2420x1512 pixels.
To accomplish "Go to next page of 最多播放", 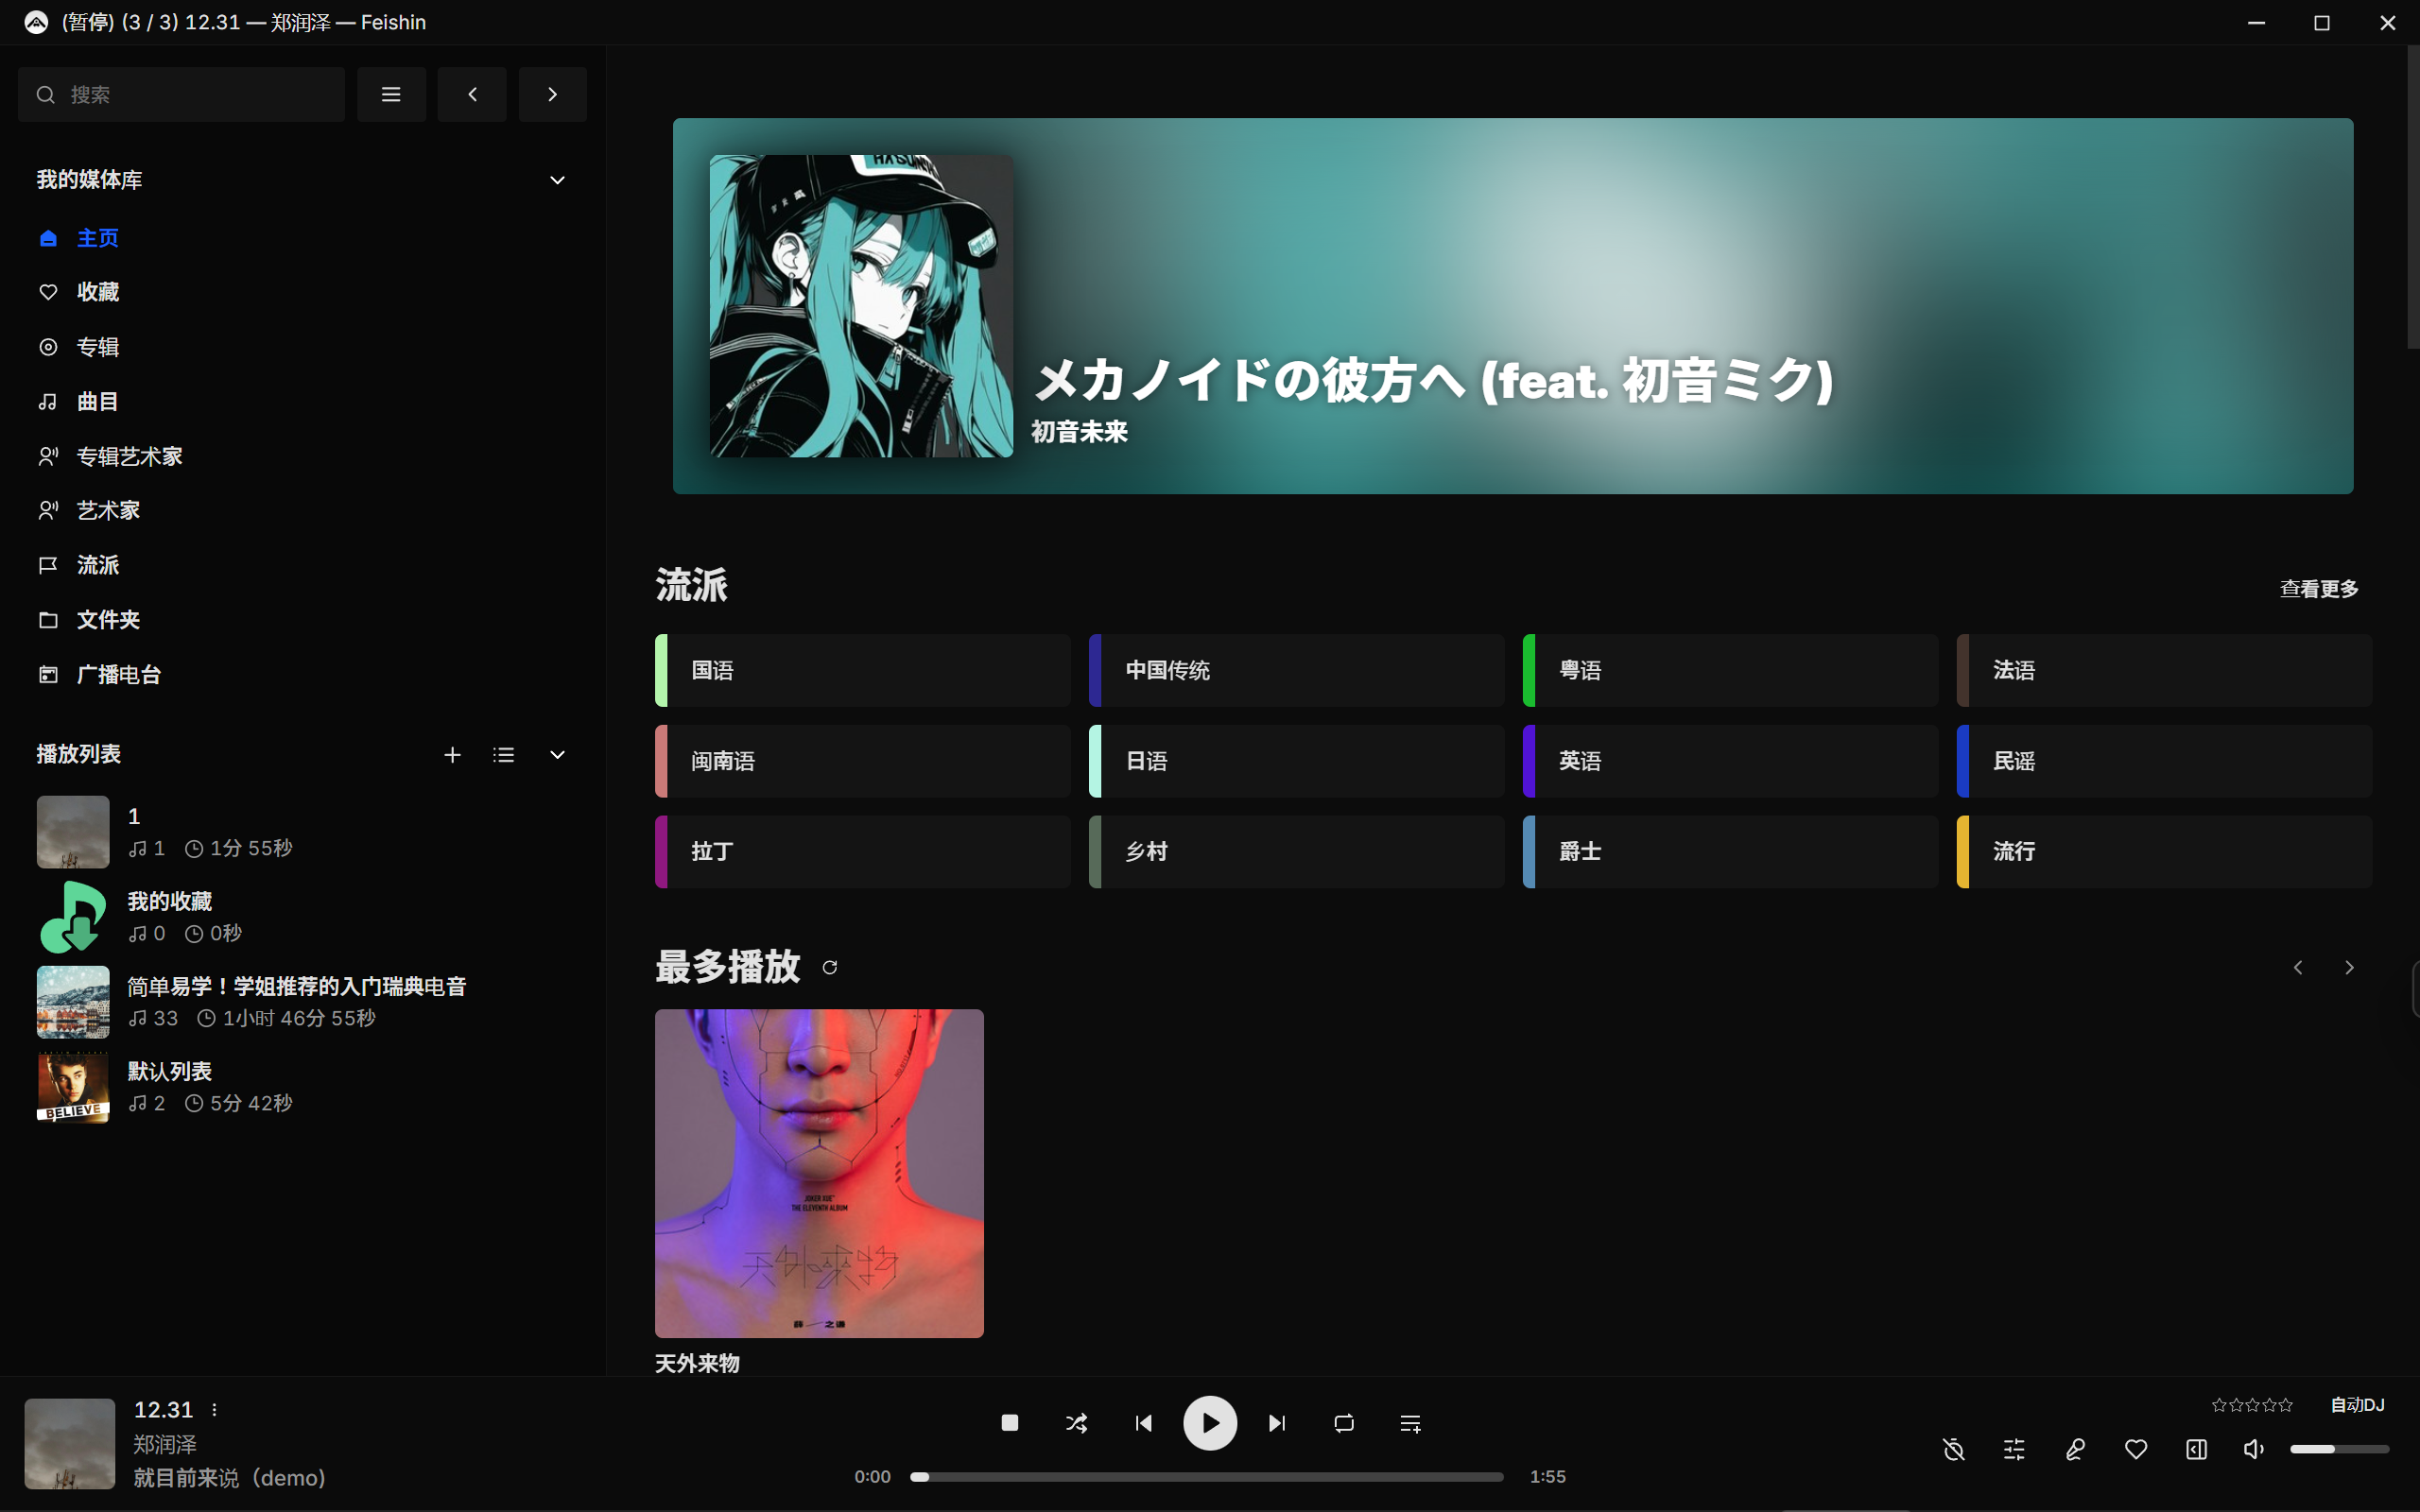I will coord(2349,967).
